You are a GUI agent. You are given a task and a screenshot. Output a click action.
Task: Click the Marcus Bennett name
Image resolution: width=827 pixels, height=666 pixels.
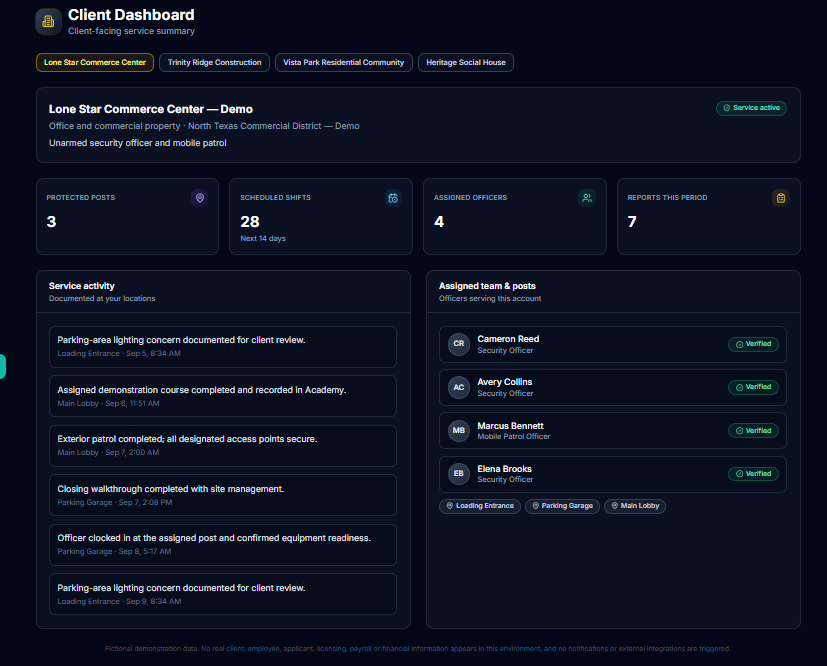coord(511,426)
